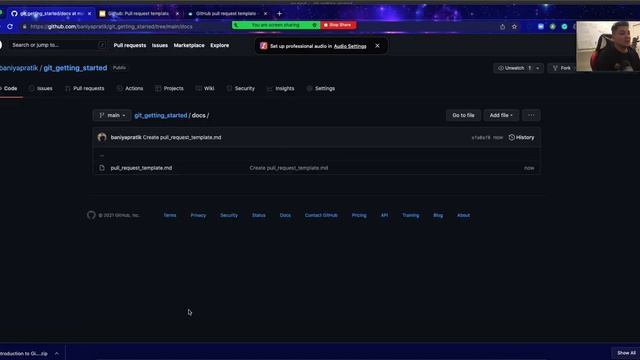Click the share icon in address bar

pos(502,27)
